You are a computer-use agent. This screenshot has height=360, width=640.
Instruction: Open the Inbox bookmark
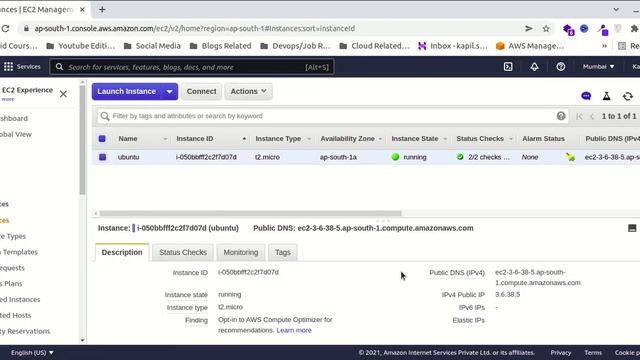click(x=453, y=46)
